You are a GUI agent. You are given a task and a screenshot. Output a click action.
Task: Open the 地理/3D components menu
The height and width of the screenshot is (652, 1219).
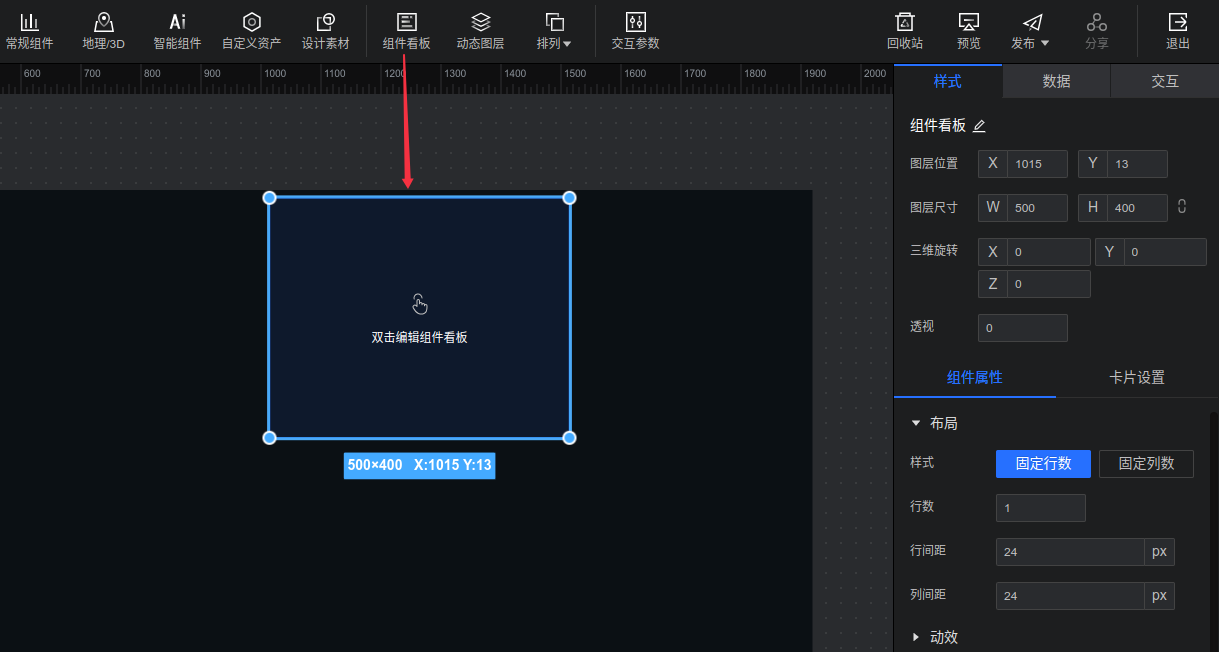click(x=103, y=31)
